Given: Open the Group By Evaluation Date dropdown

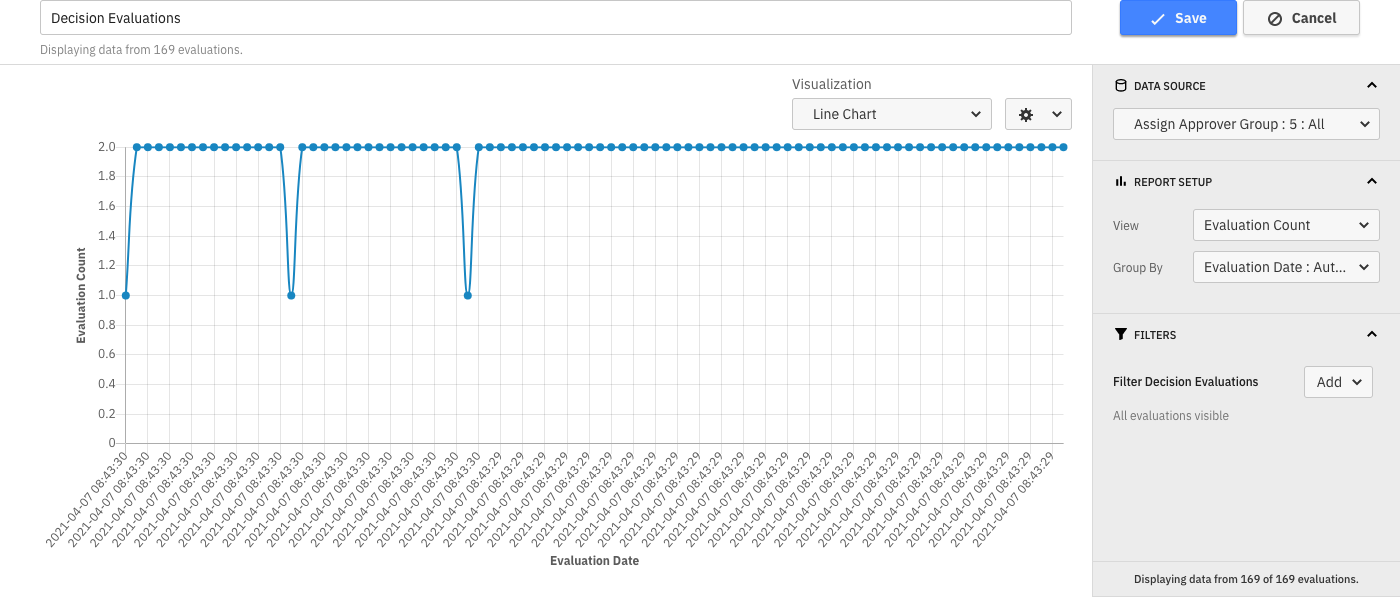Looking at the screenshot, I should tap(1285, 267).
